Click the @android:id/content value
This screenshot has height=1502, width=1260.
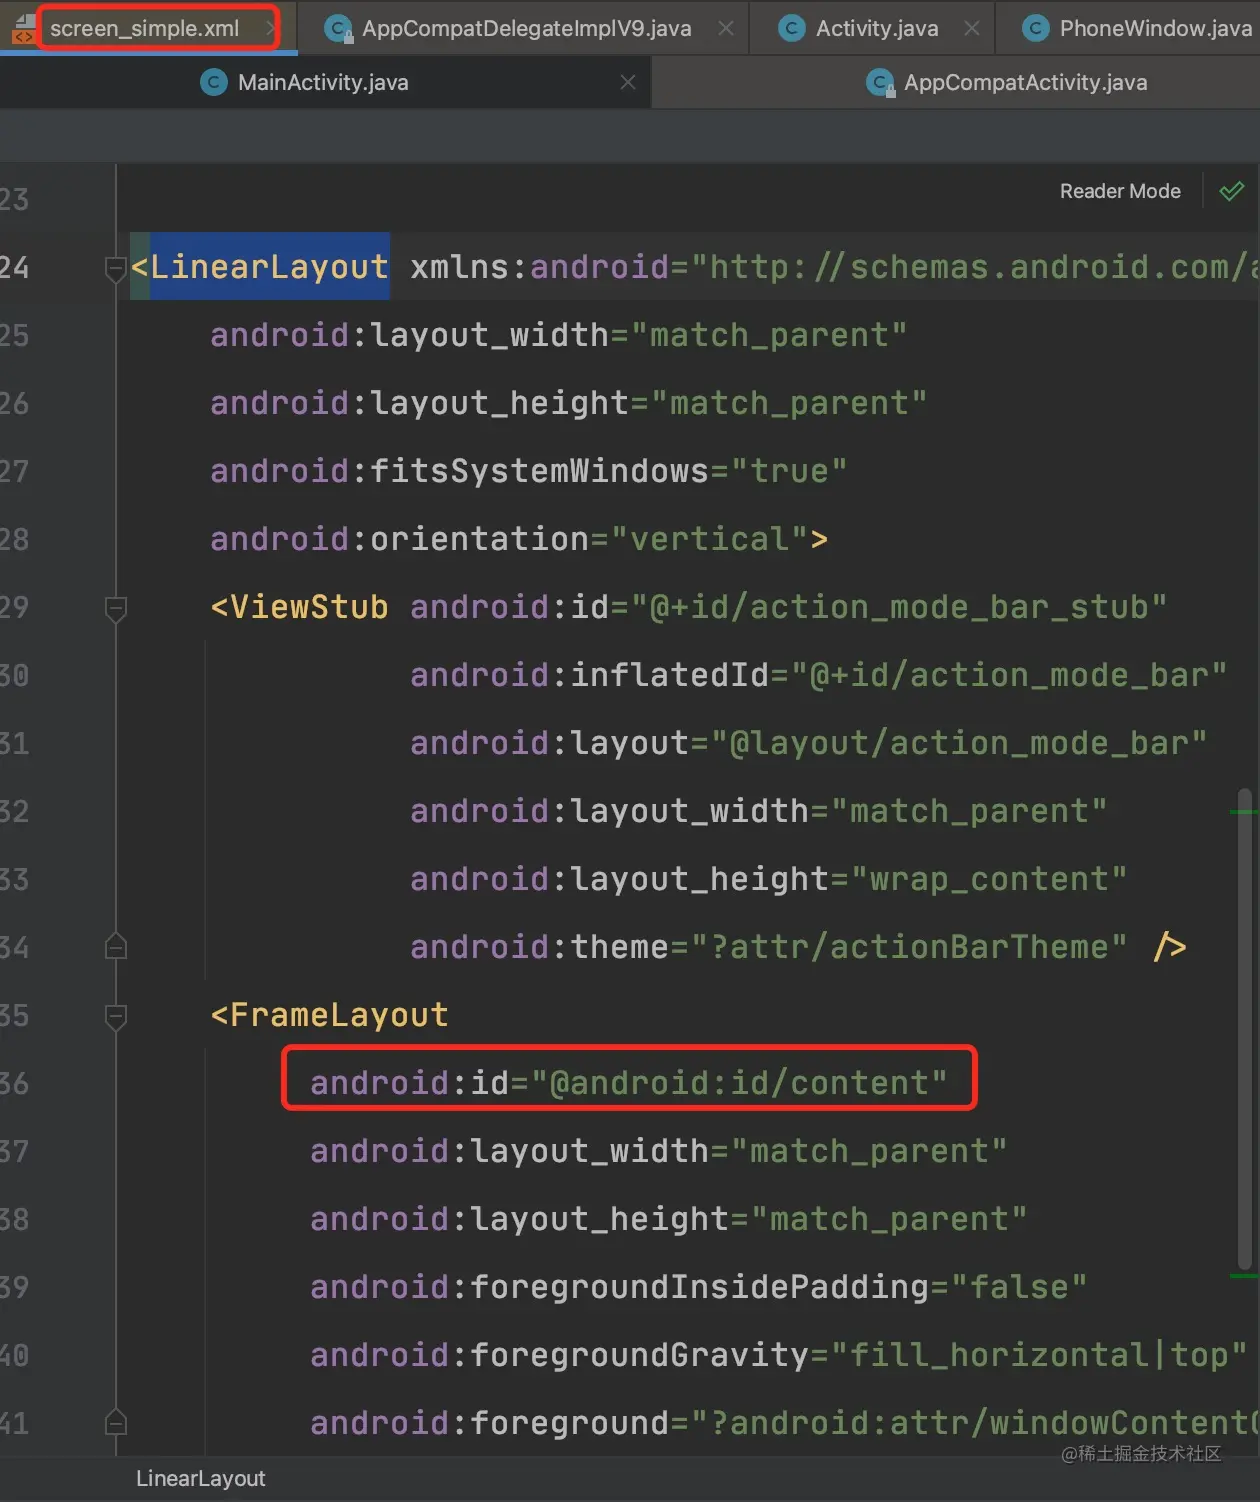point(739,1083)
